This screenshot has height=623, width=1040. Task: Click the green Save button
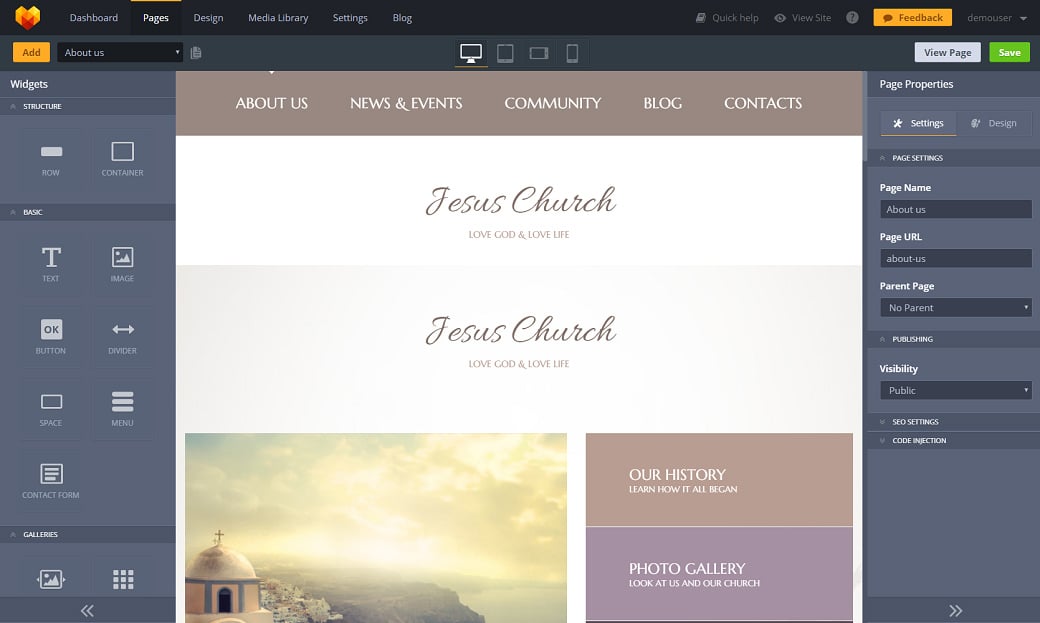click(1009, 53)
